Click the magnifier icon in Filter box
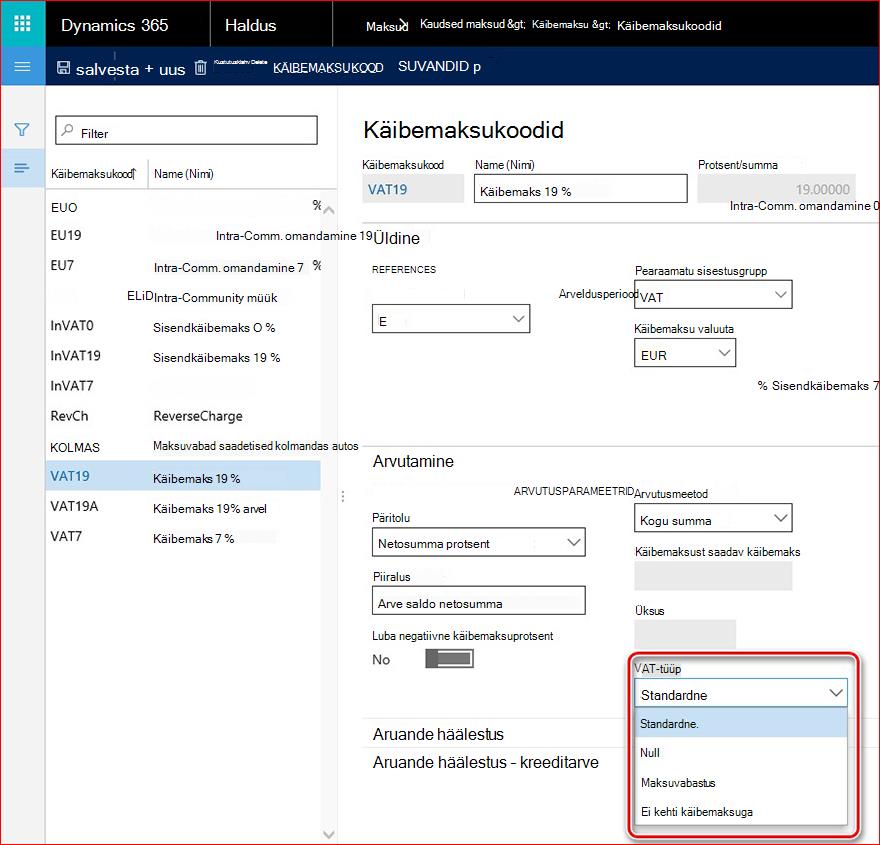880x845 pixels. click(x=68, y=130)
